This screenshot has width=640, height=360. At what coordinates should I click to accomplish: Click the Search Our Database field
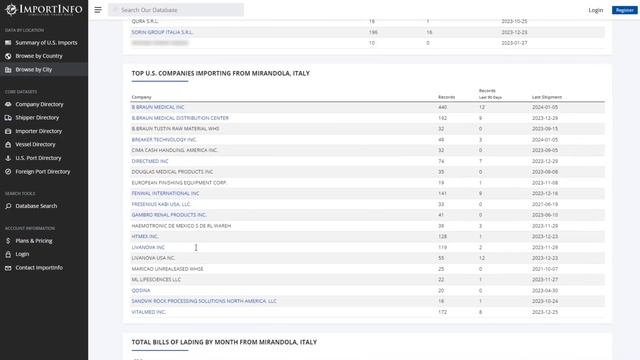pos(176,10)
